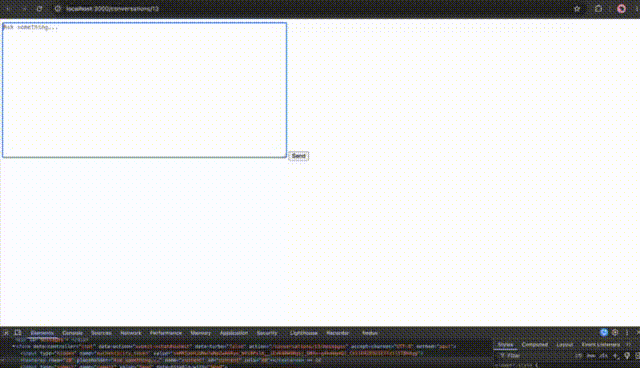
Task: Open DevTools three-dot more options menu
Action: click(627, 333)
